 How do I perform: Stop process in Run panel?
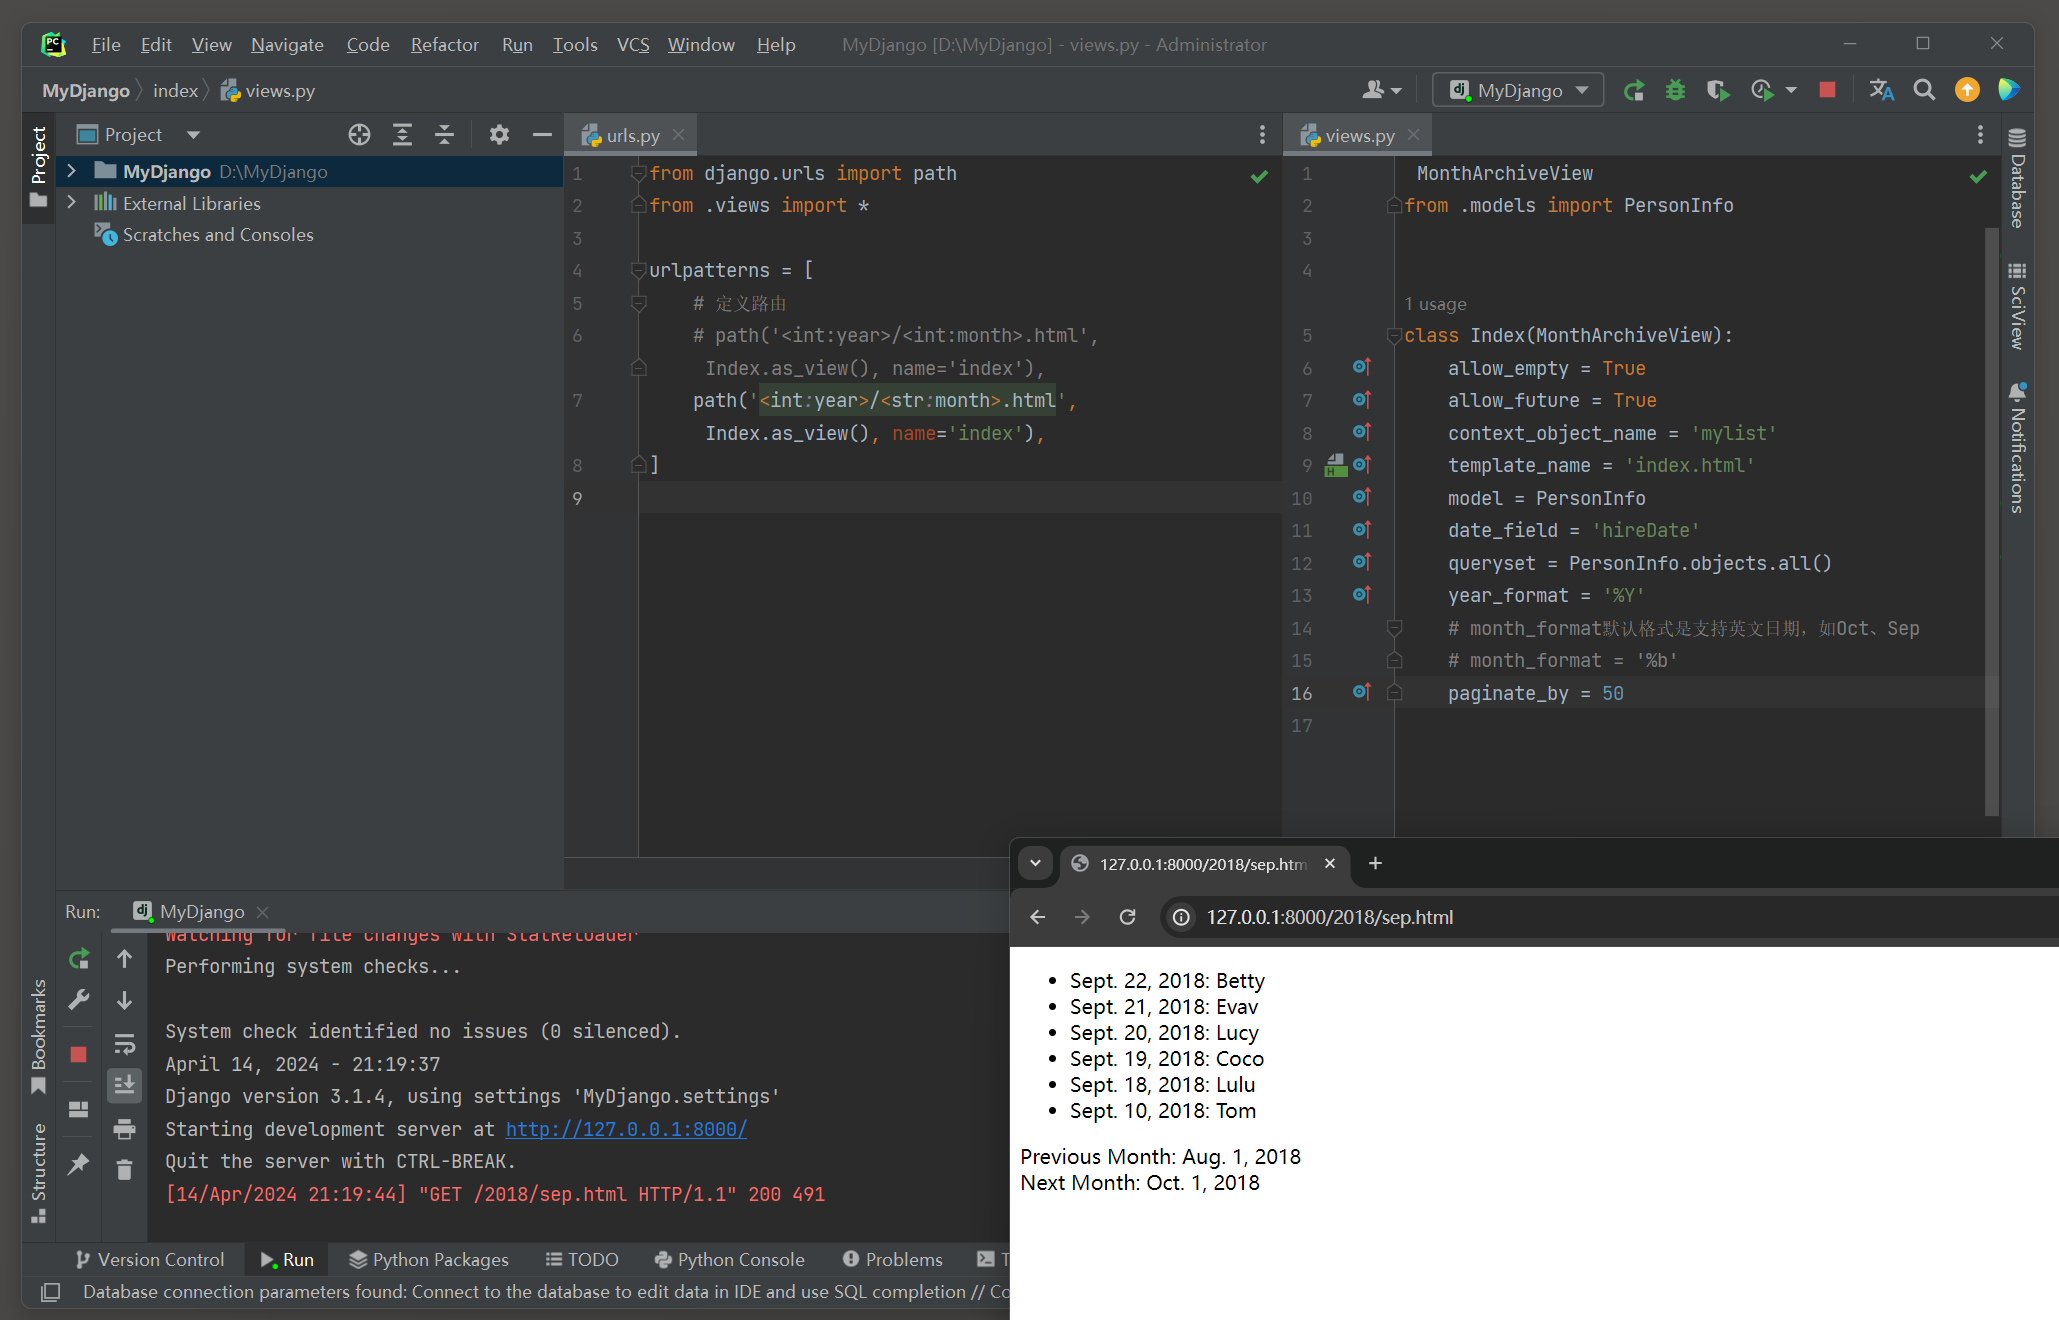(x=79, y=1054)
